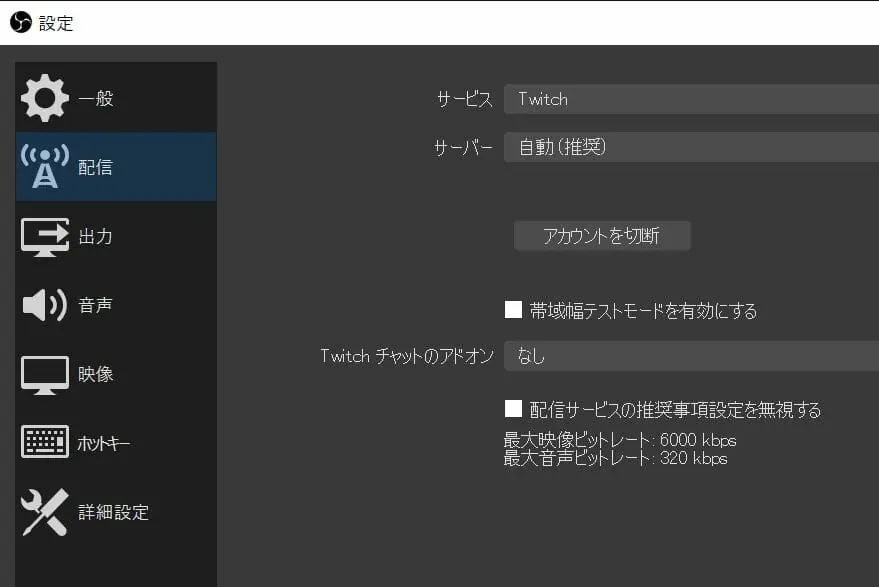Open the サービス dropdown showing Twitch
879x587 pixels.
tap(690, 99)
